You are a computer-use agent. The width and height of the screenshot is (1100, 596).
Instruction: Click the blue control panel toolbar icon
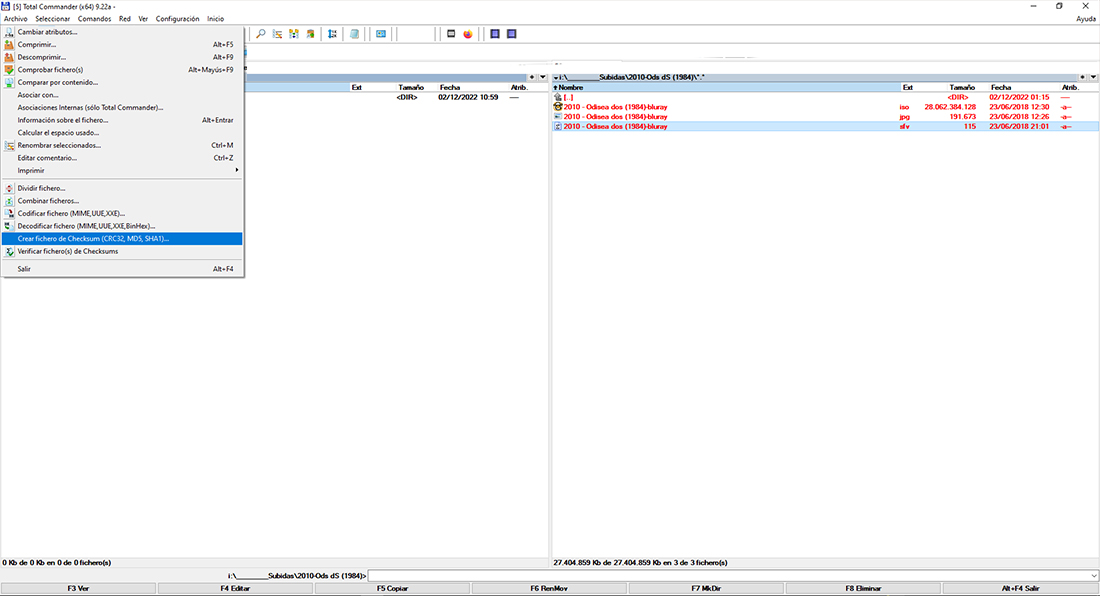click(x=380, y=34)
